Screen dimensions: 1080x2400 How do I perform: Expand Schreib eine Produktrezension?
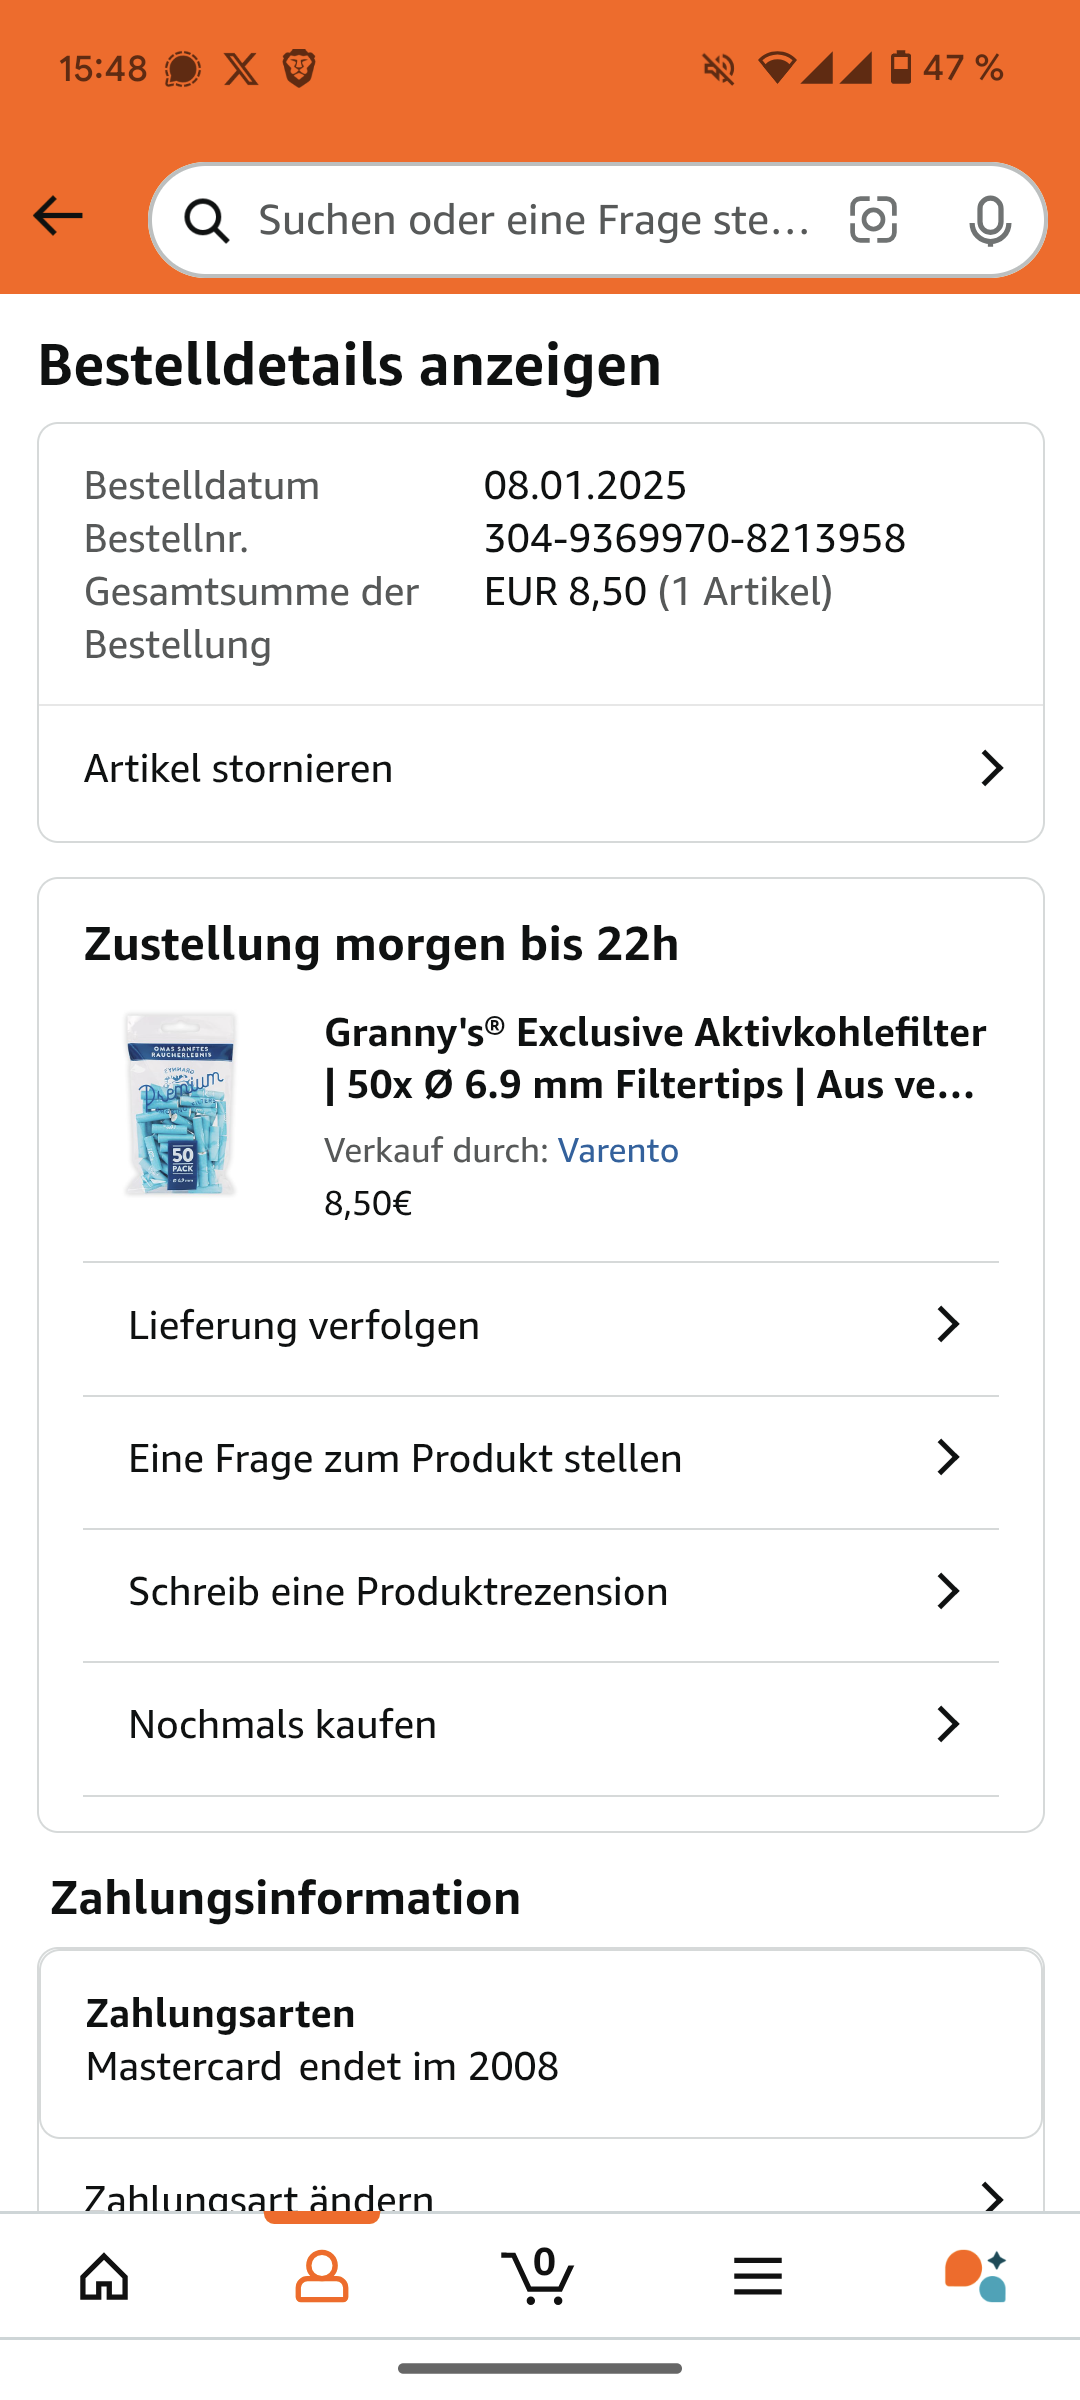[540, 1592]
